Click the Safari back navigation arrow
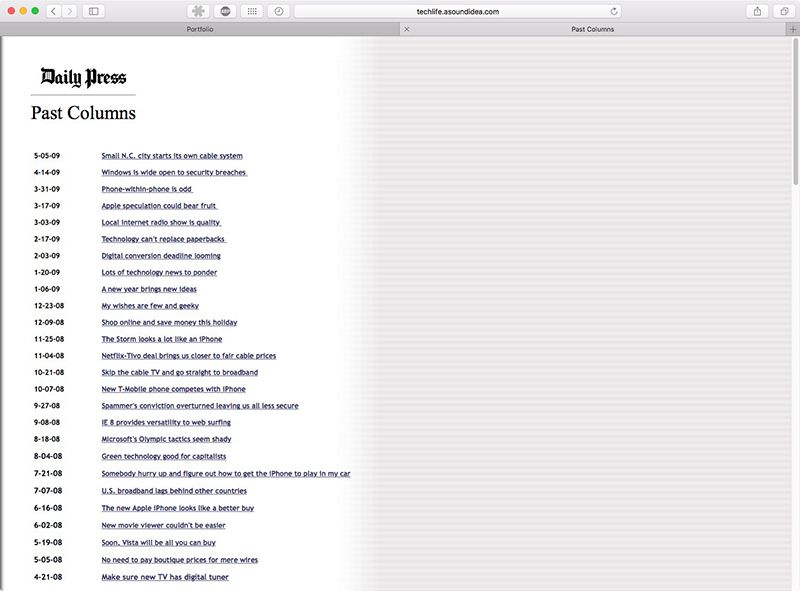 [x=53, y=11]
